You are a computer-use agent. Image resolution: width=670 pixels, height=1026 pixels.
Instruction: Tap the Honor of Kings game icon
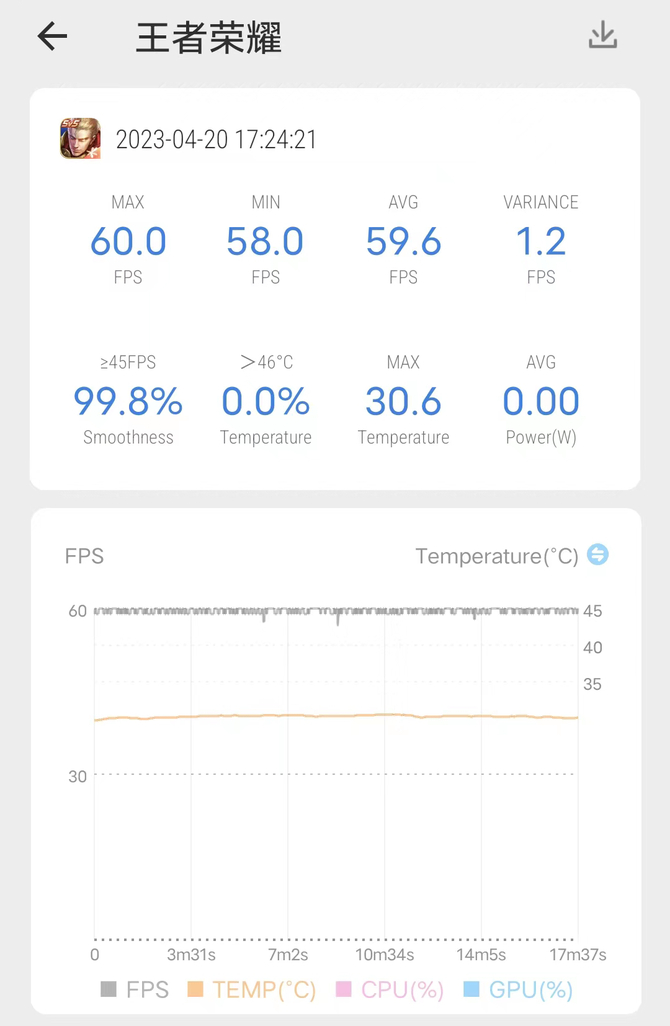(x=80, y=139)
